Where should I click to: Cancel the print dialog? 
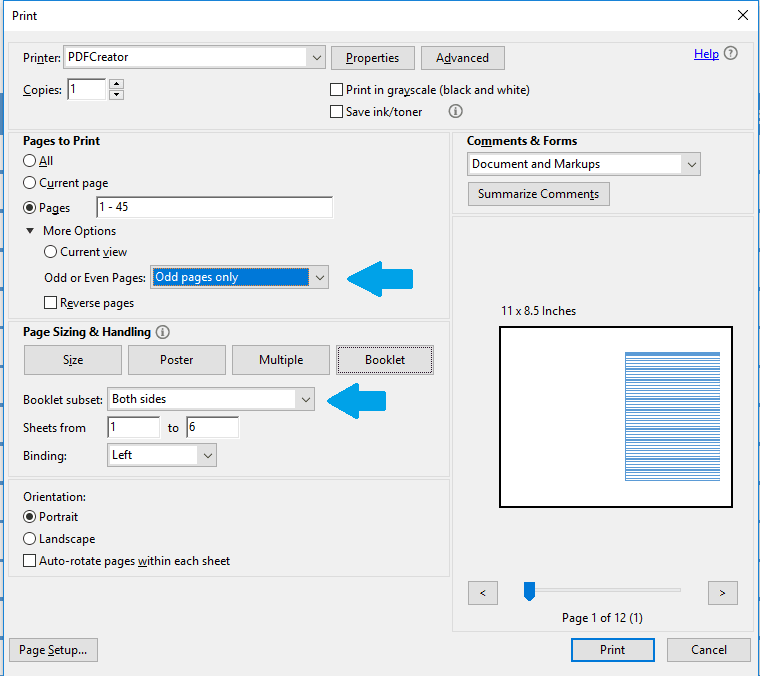coord(709,650)
